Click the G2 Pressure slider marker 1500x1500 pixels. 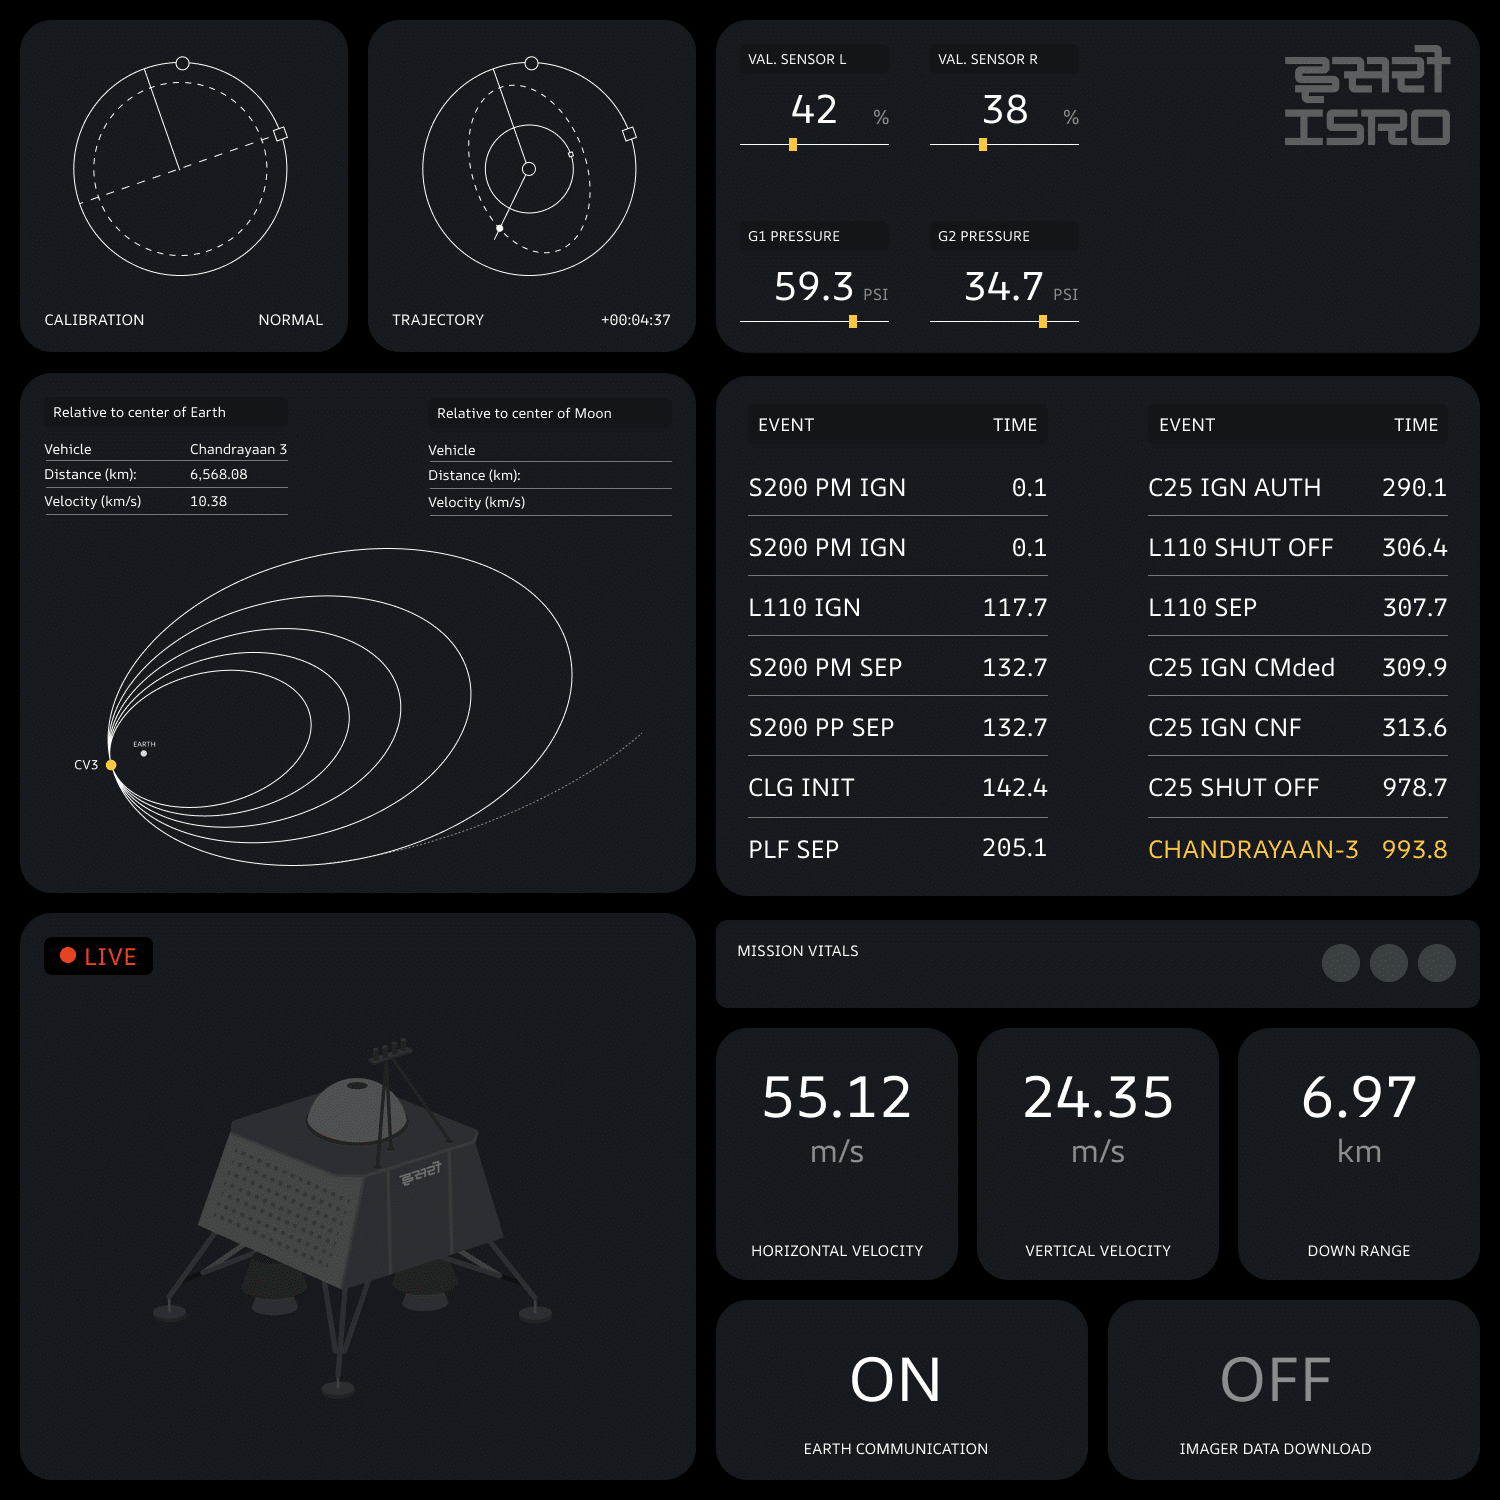point(1043,322)
